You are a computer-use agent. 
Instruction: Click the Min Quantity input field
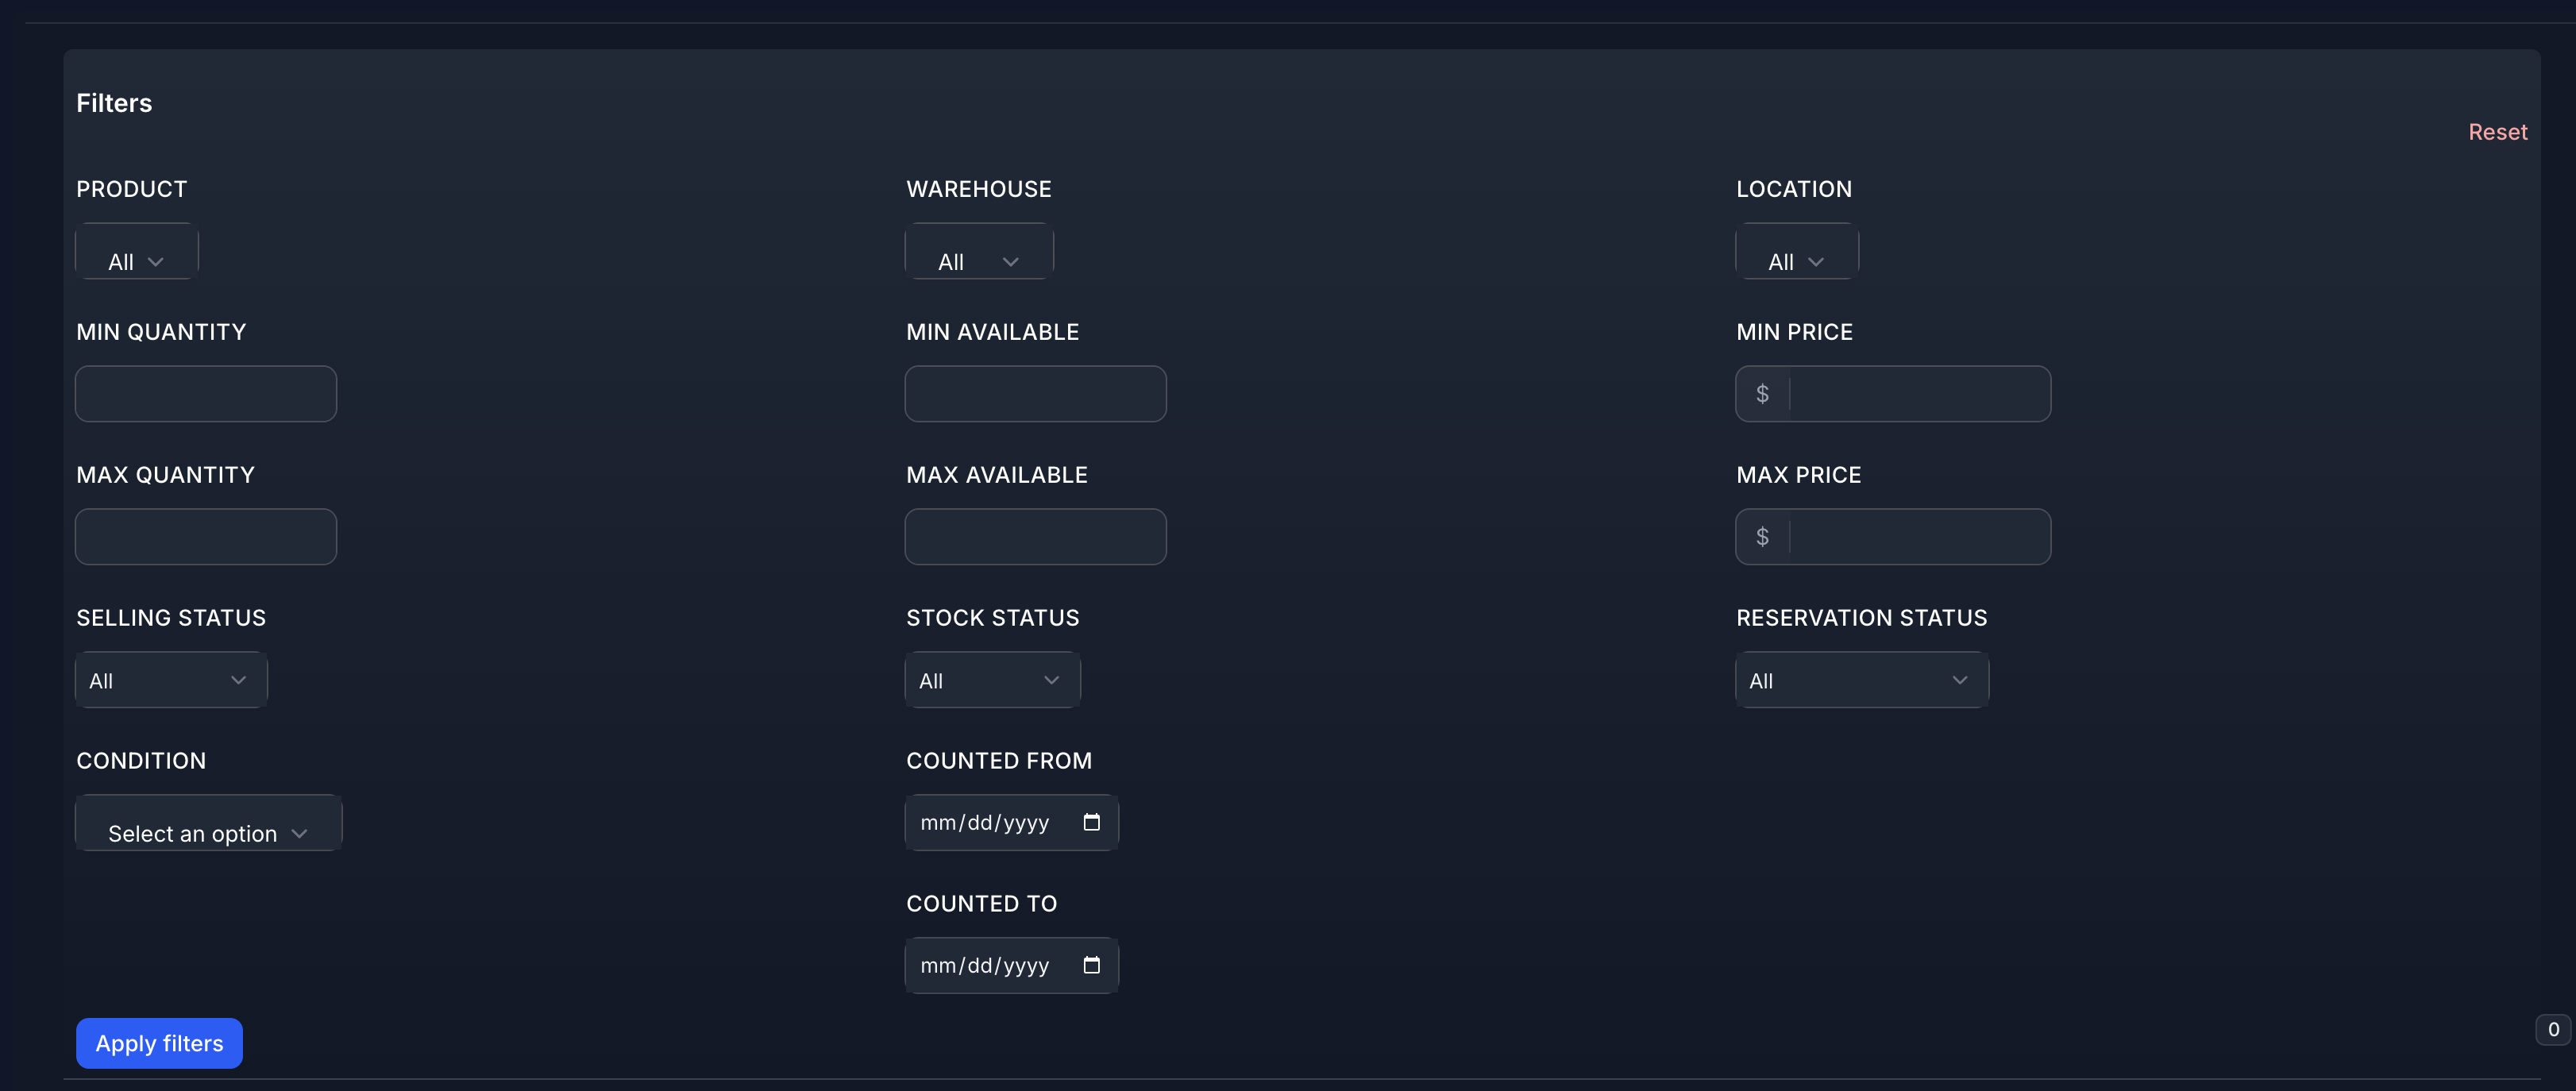point(206,394)
